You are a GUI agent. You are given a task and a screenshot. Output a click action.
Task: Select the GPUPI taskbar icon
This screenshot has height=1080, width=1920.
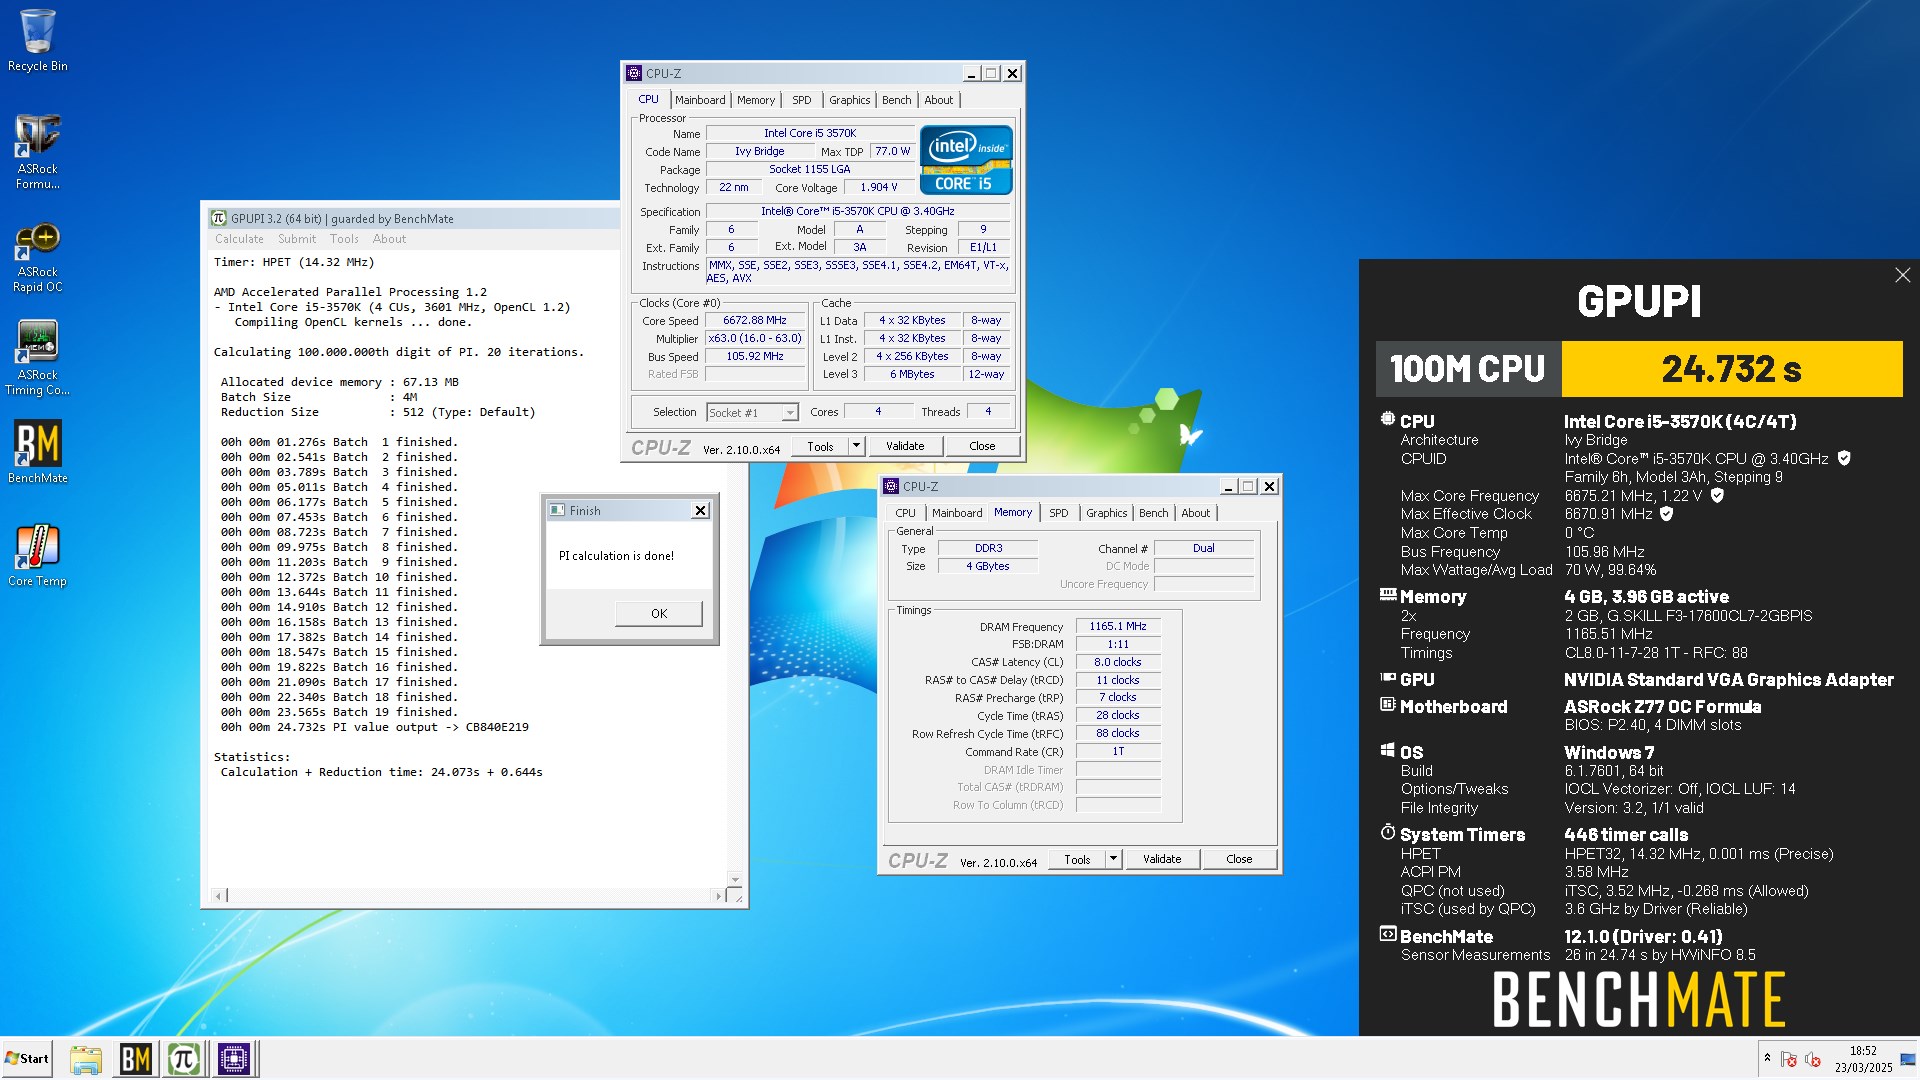click(184, 1059)
